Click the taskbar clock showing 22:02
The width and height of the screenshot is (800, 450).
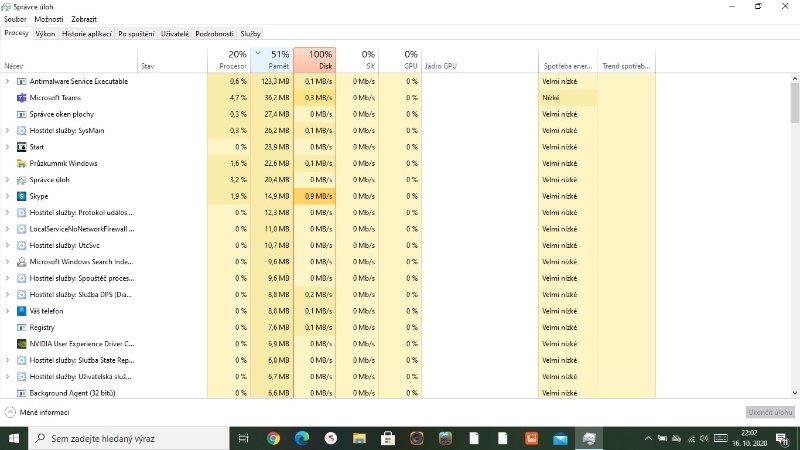pos(749,438)
